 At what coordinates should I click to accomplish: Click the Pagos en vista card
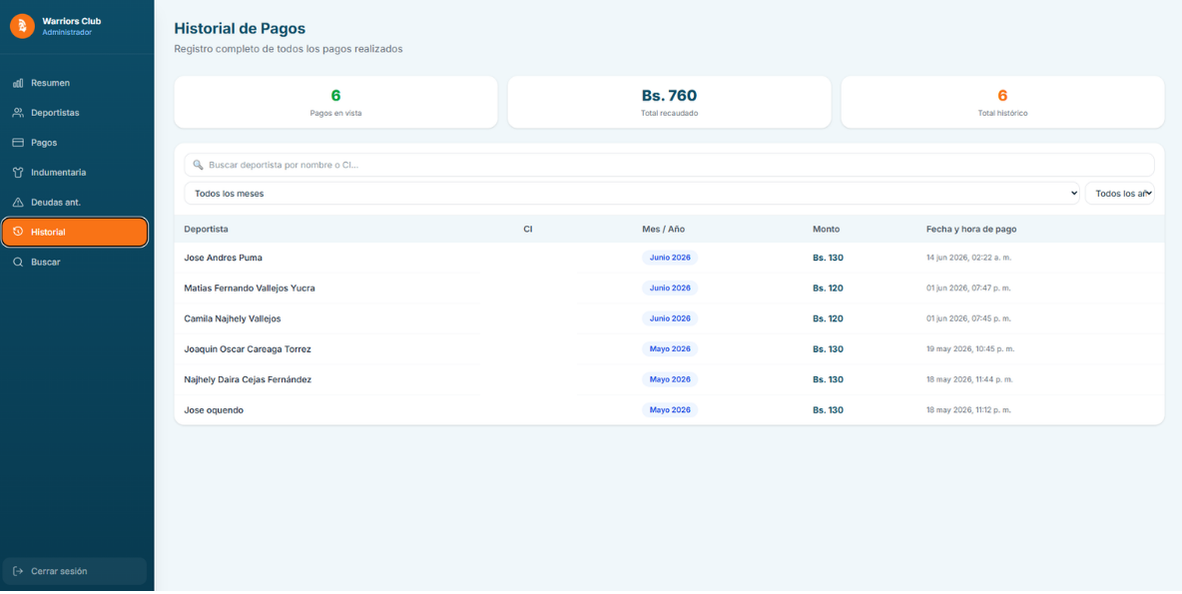pyautogui.click(x=335, y=102)
